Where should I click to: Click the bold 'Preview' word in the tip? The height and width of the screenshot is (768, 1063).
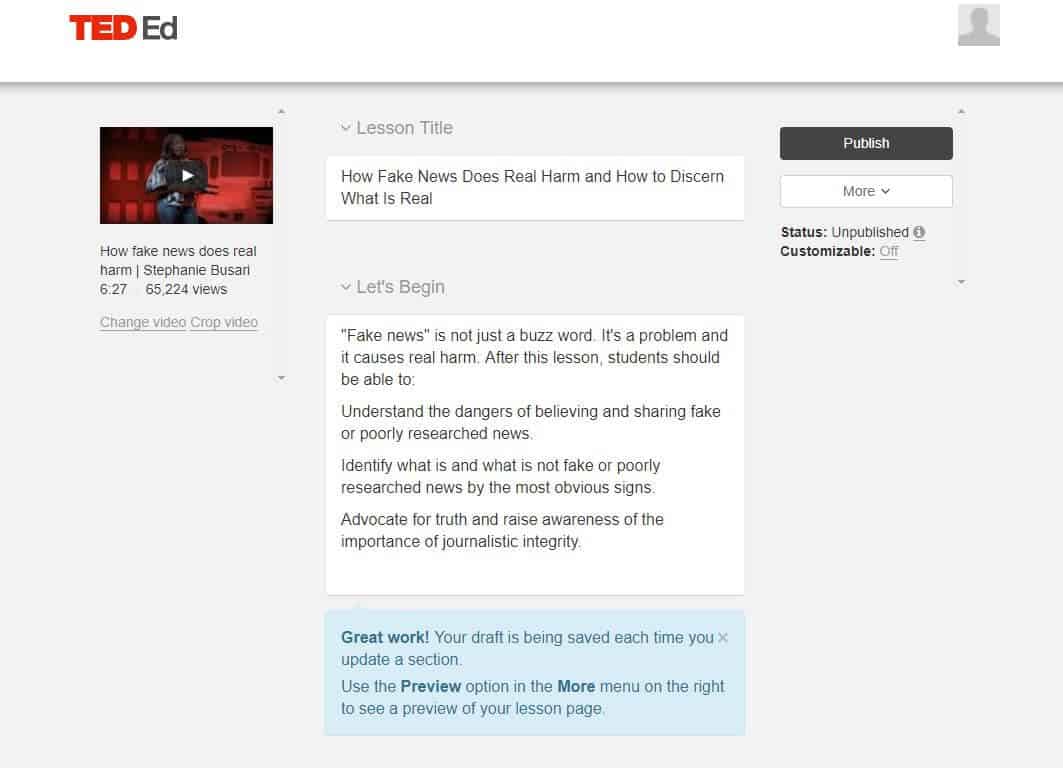[430, 686]
